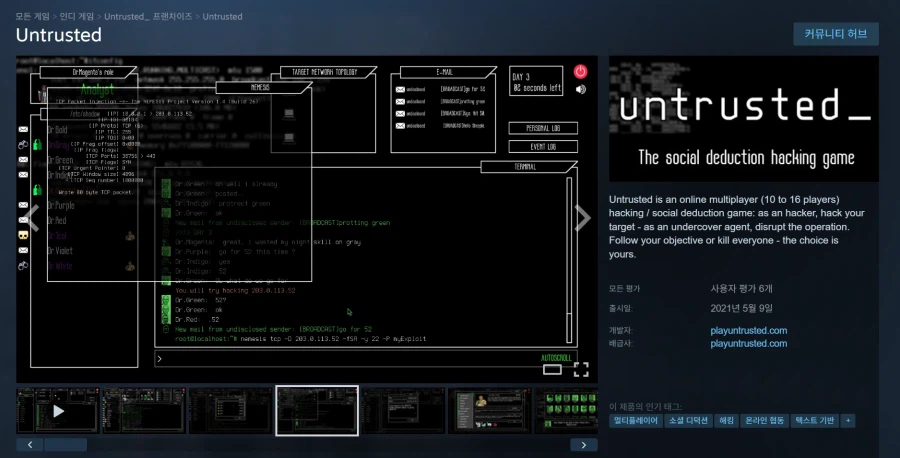Open the 커뮤니티 허브 button

836,34
